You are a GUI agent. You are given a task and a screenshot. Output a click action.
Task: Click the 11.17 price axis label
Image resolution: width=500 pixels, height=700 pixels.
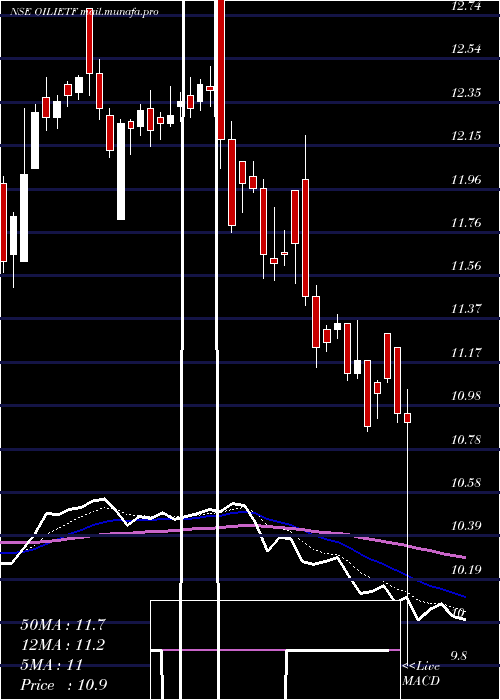(x=466, y=353)
